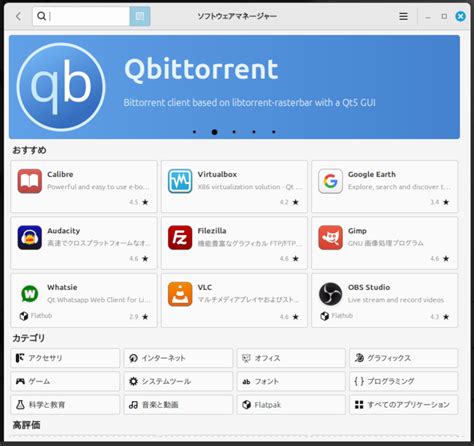Image resolution: width=474 pixels, height=446 pixels.
Task: Open the Gimp app title
Action: (x=357, y=231)
